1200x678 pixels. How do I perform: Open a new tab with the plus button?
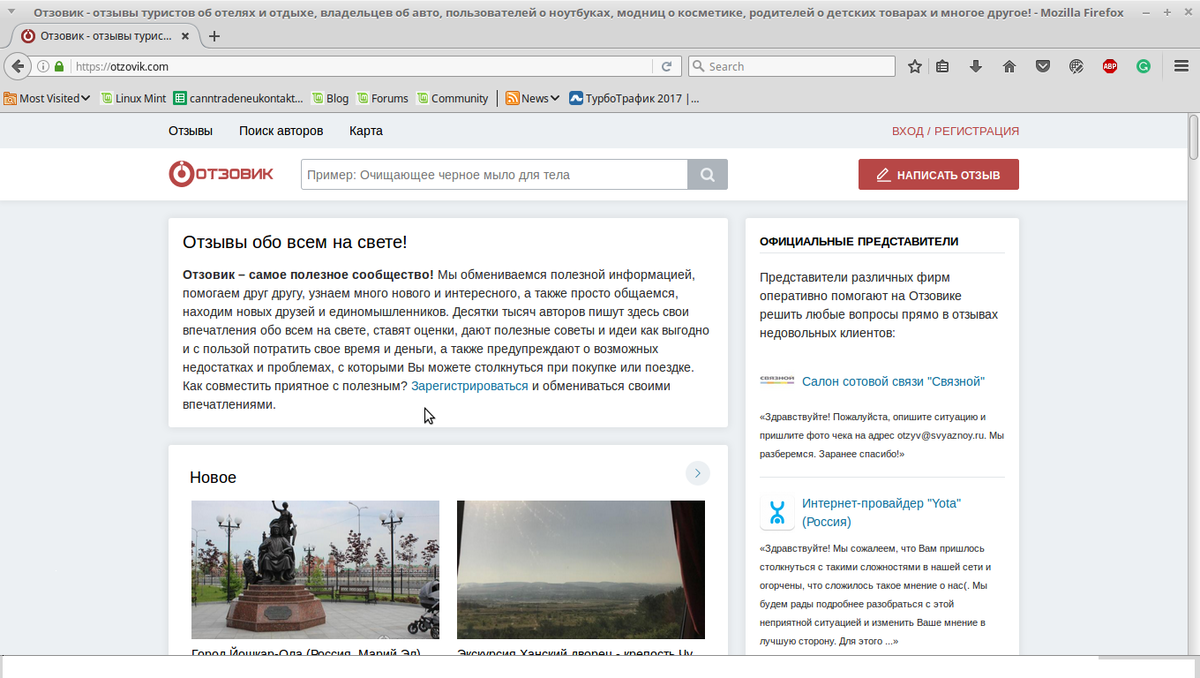214,36
